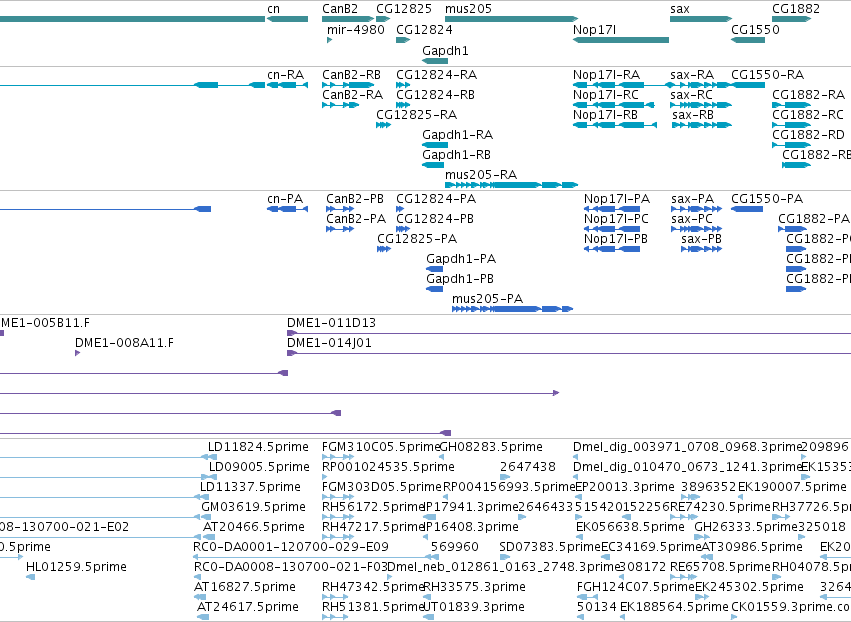This screenshot has height=622, width=851.
Task: Click the mir-4980 gene label
Action: click(x=355, y=29)
